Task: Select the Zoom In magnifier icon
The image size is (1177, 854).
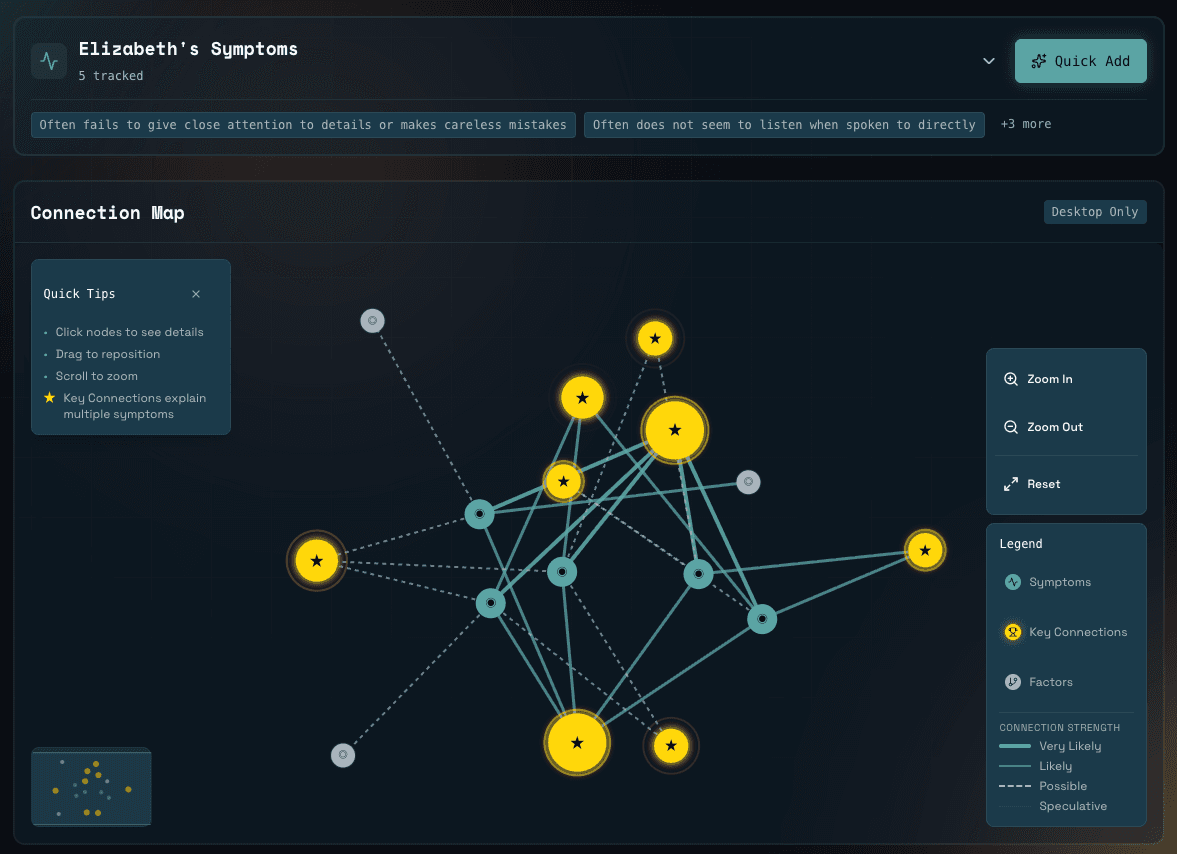Action: click(x=1010, y=379)
